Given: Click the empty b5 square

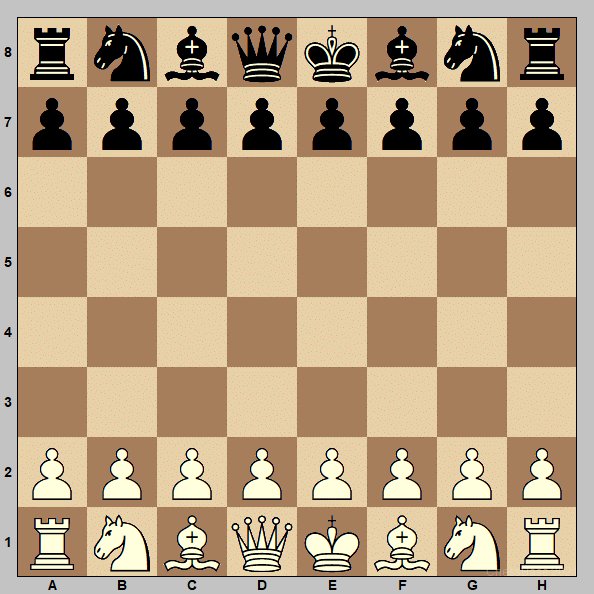Looking at the screenshot, I should [122, 263].
